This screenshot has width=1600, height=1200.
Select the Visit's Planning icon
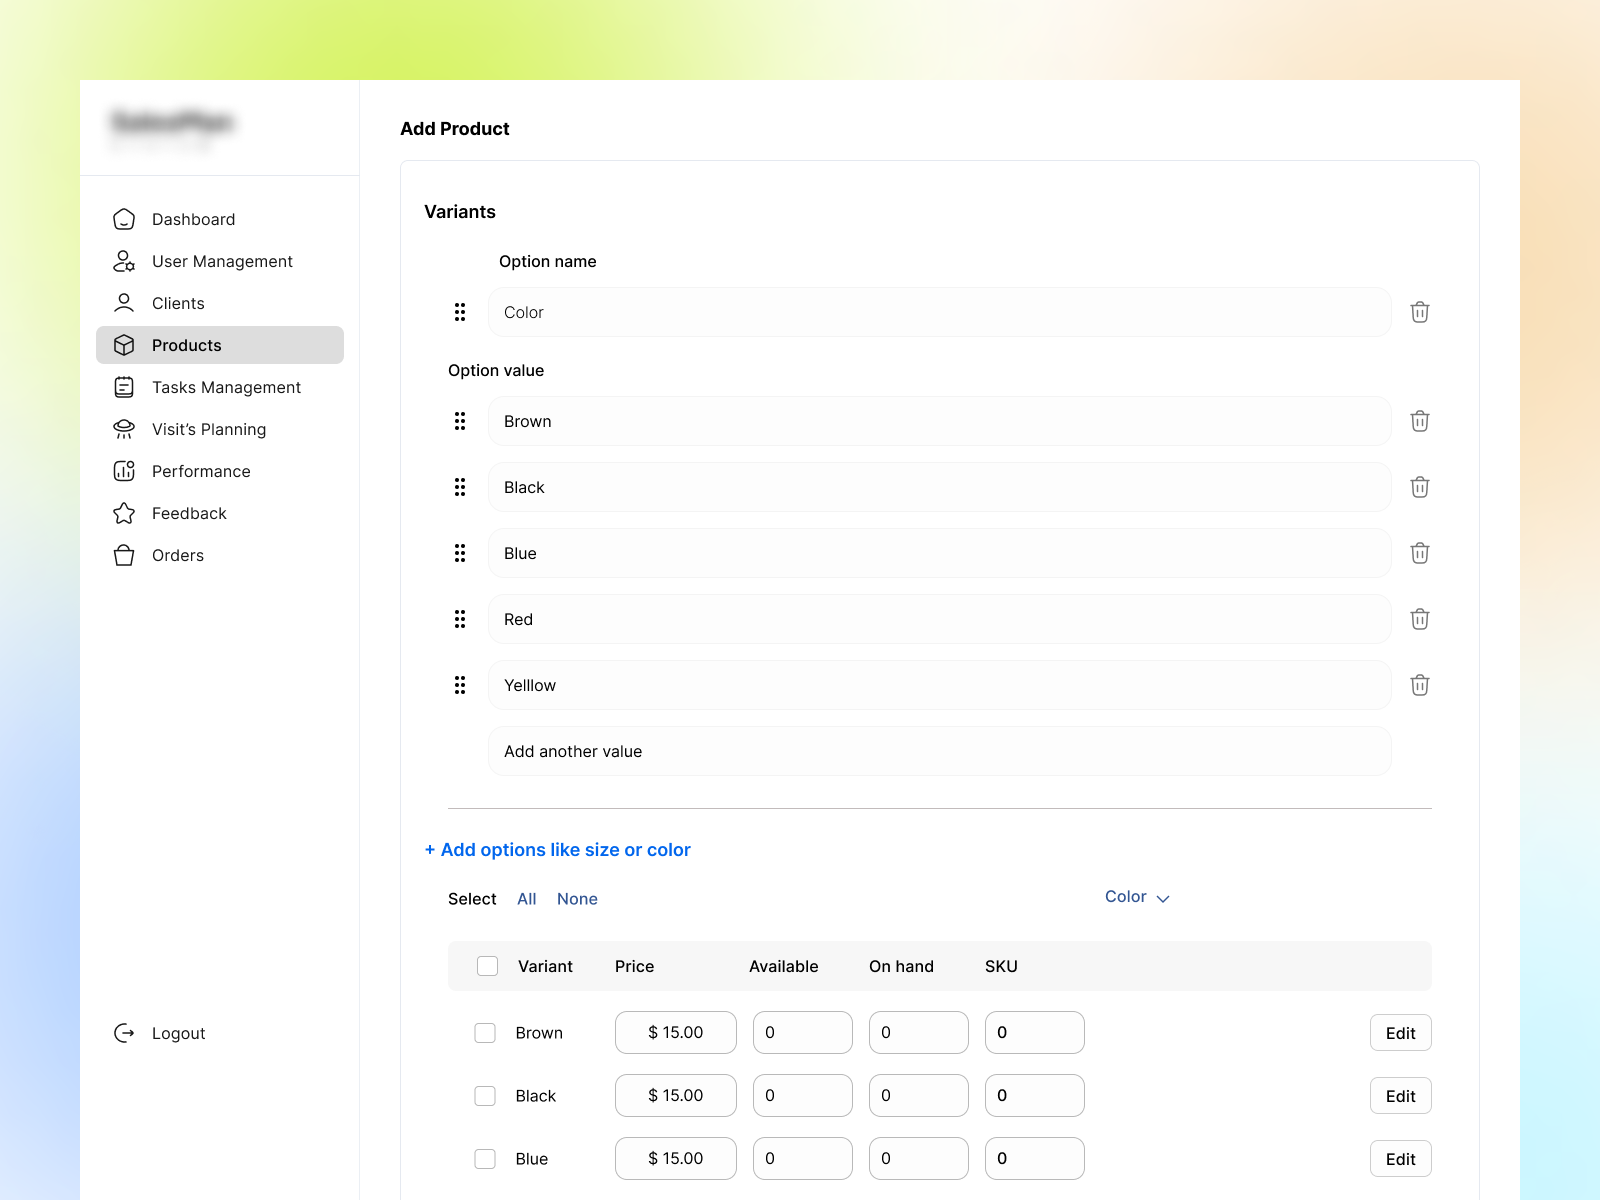[124, 429]
